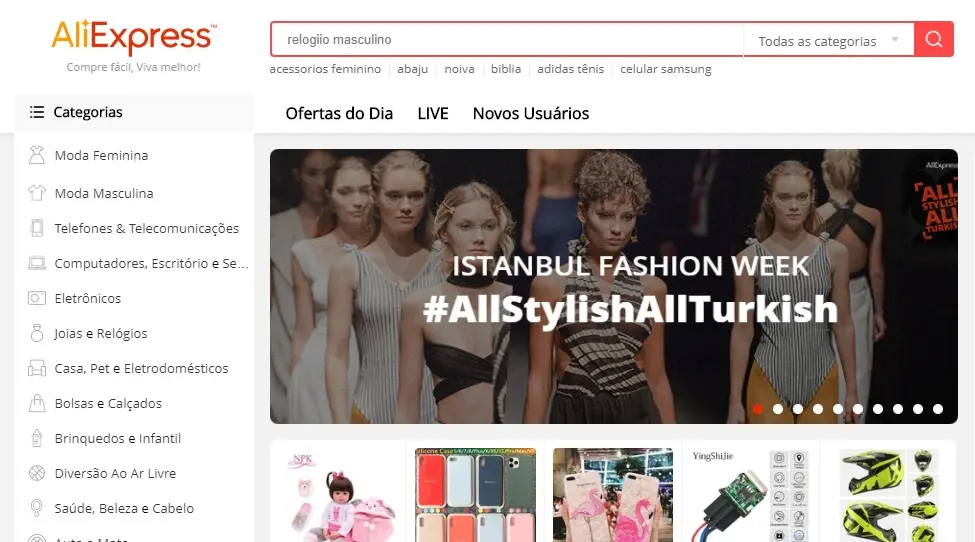This screenshot has width=975, height=542.
Task: Click the celular samsung suggestion link
Action: tap(666, 69)
